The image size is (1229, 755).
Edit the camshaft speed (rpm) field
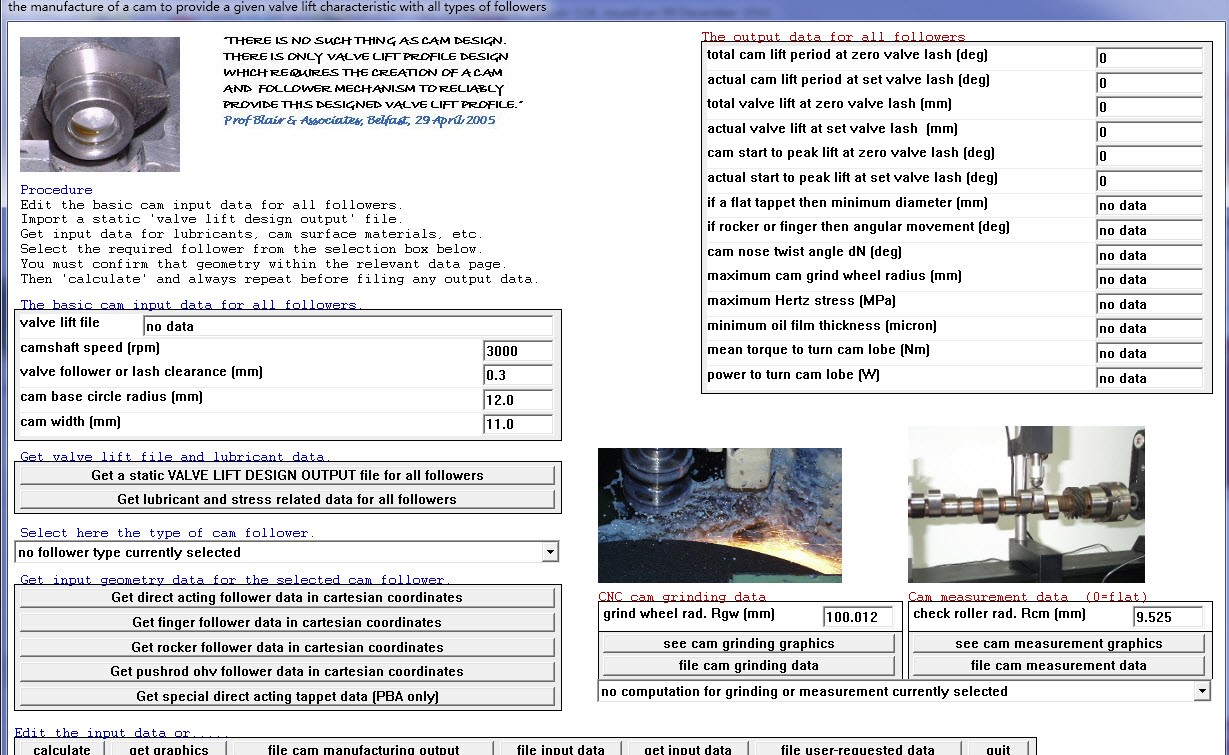click(518, 351)
